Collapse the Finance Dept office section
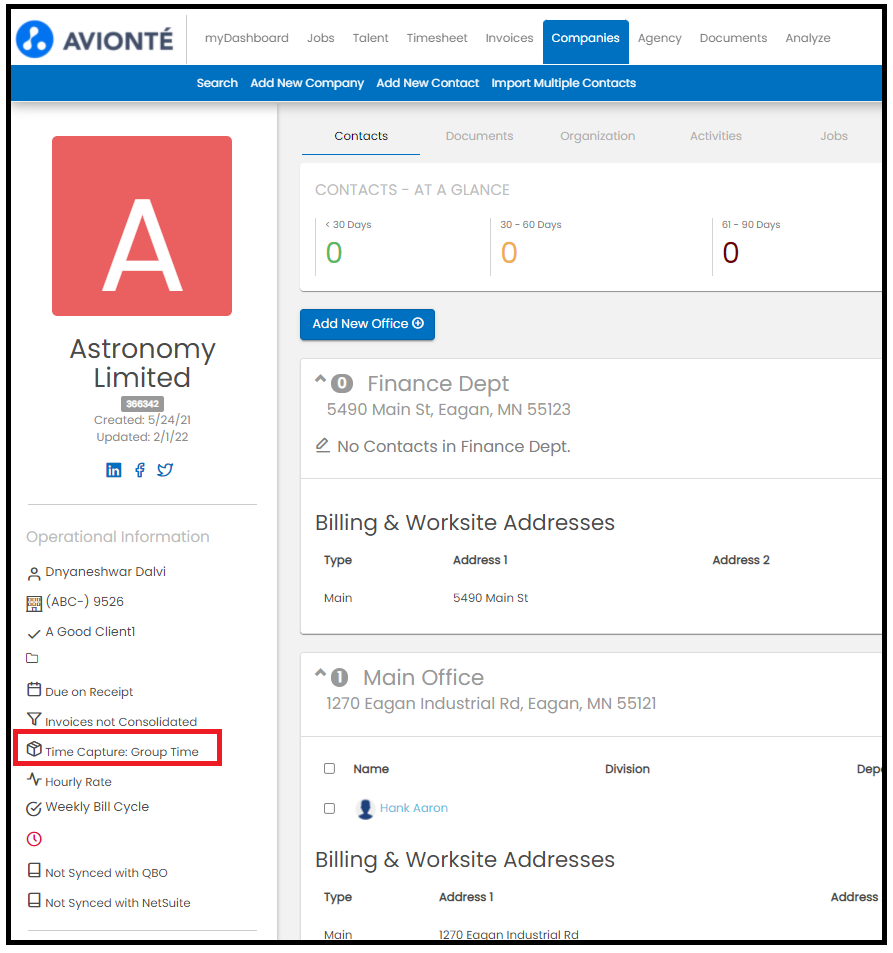Viewport: 893px width, 953px height. [320, 379]
